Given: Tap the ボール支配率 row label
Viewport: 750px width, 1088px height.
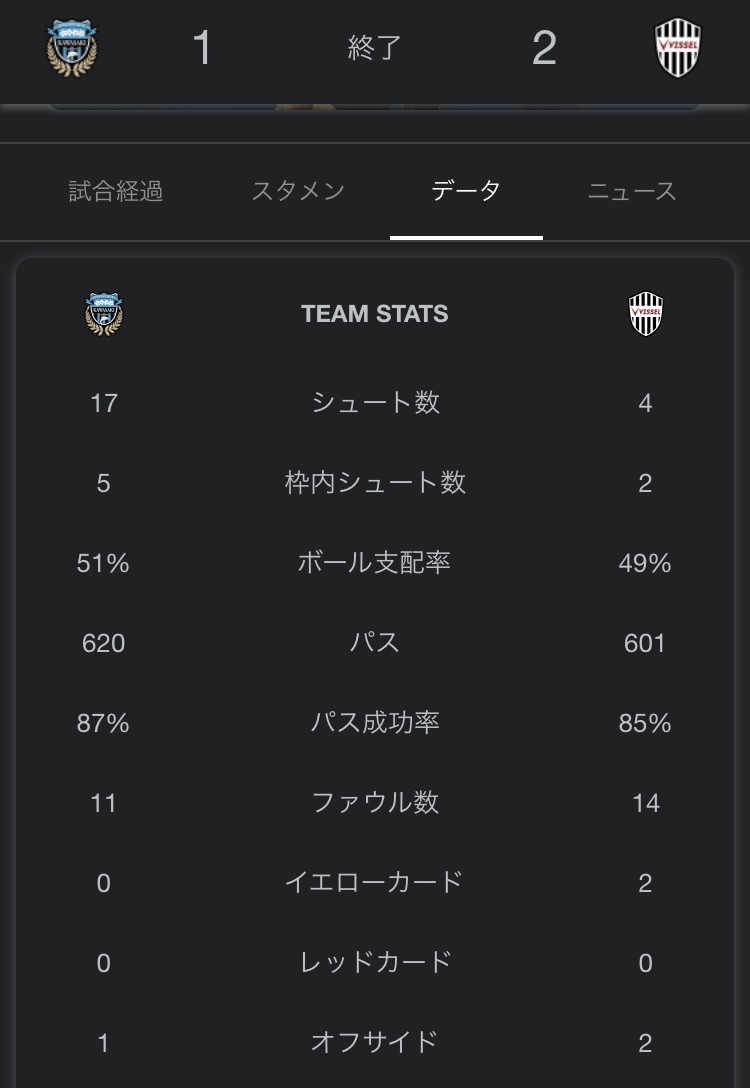Looking at the screenshot, I should pos(375,562).
